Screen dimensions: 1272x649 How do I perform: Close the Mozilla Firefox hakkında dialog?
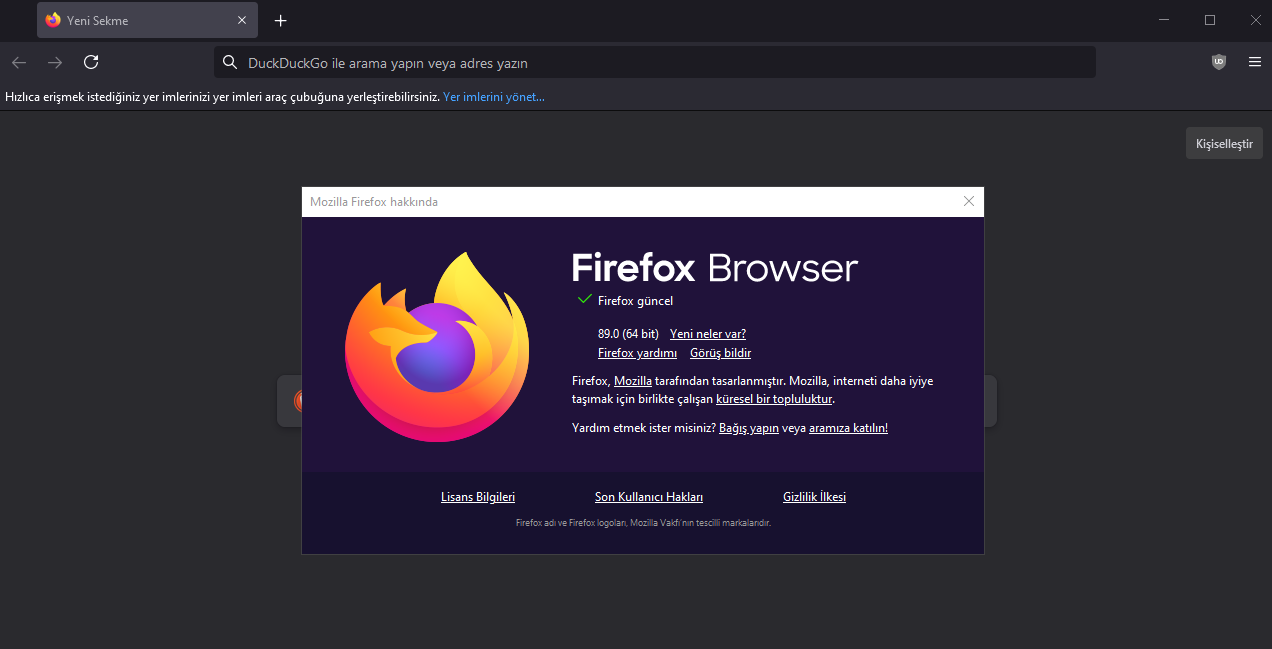click(x=968, y=201)
